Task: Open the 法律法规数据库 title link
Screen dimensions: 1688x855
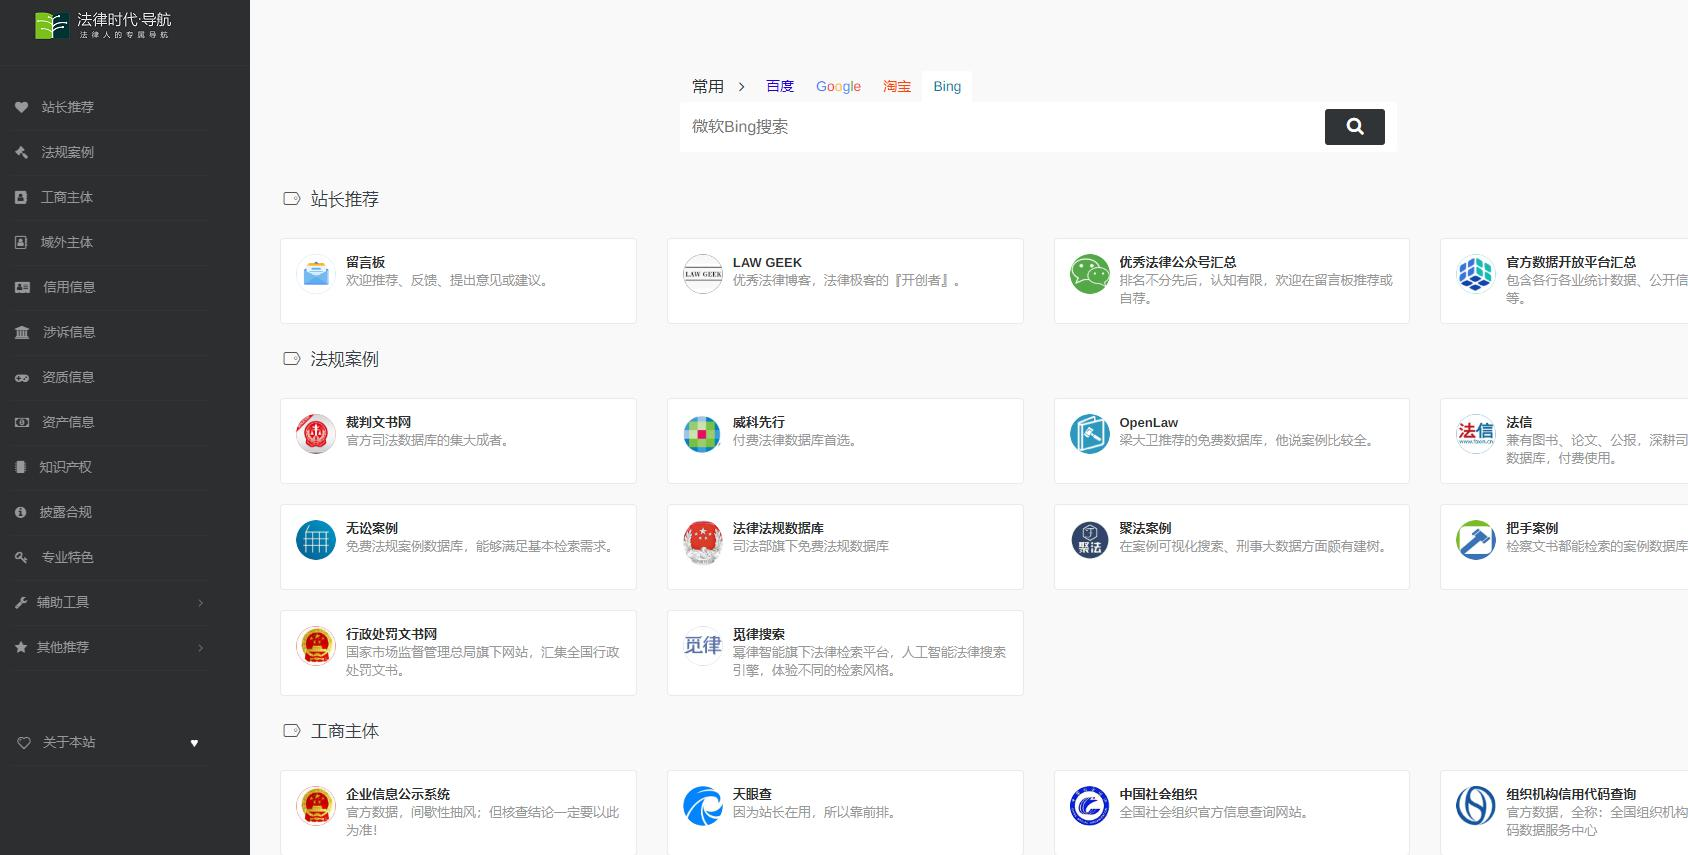Action: [x=778, y=528]
